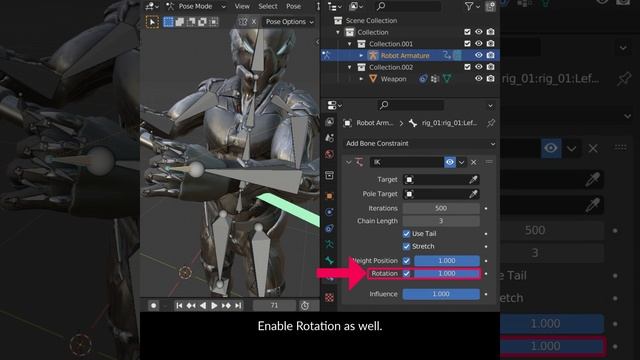
Task: Open the Select menu
Action: (268, 6)
